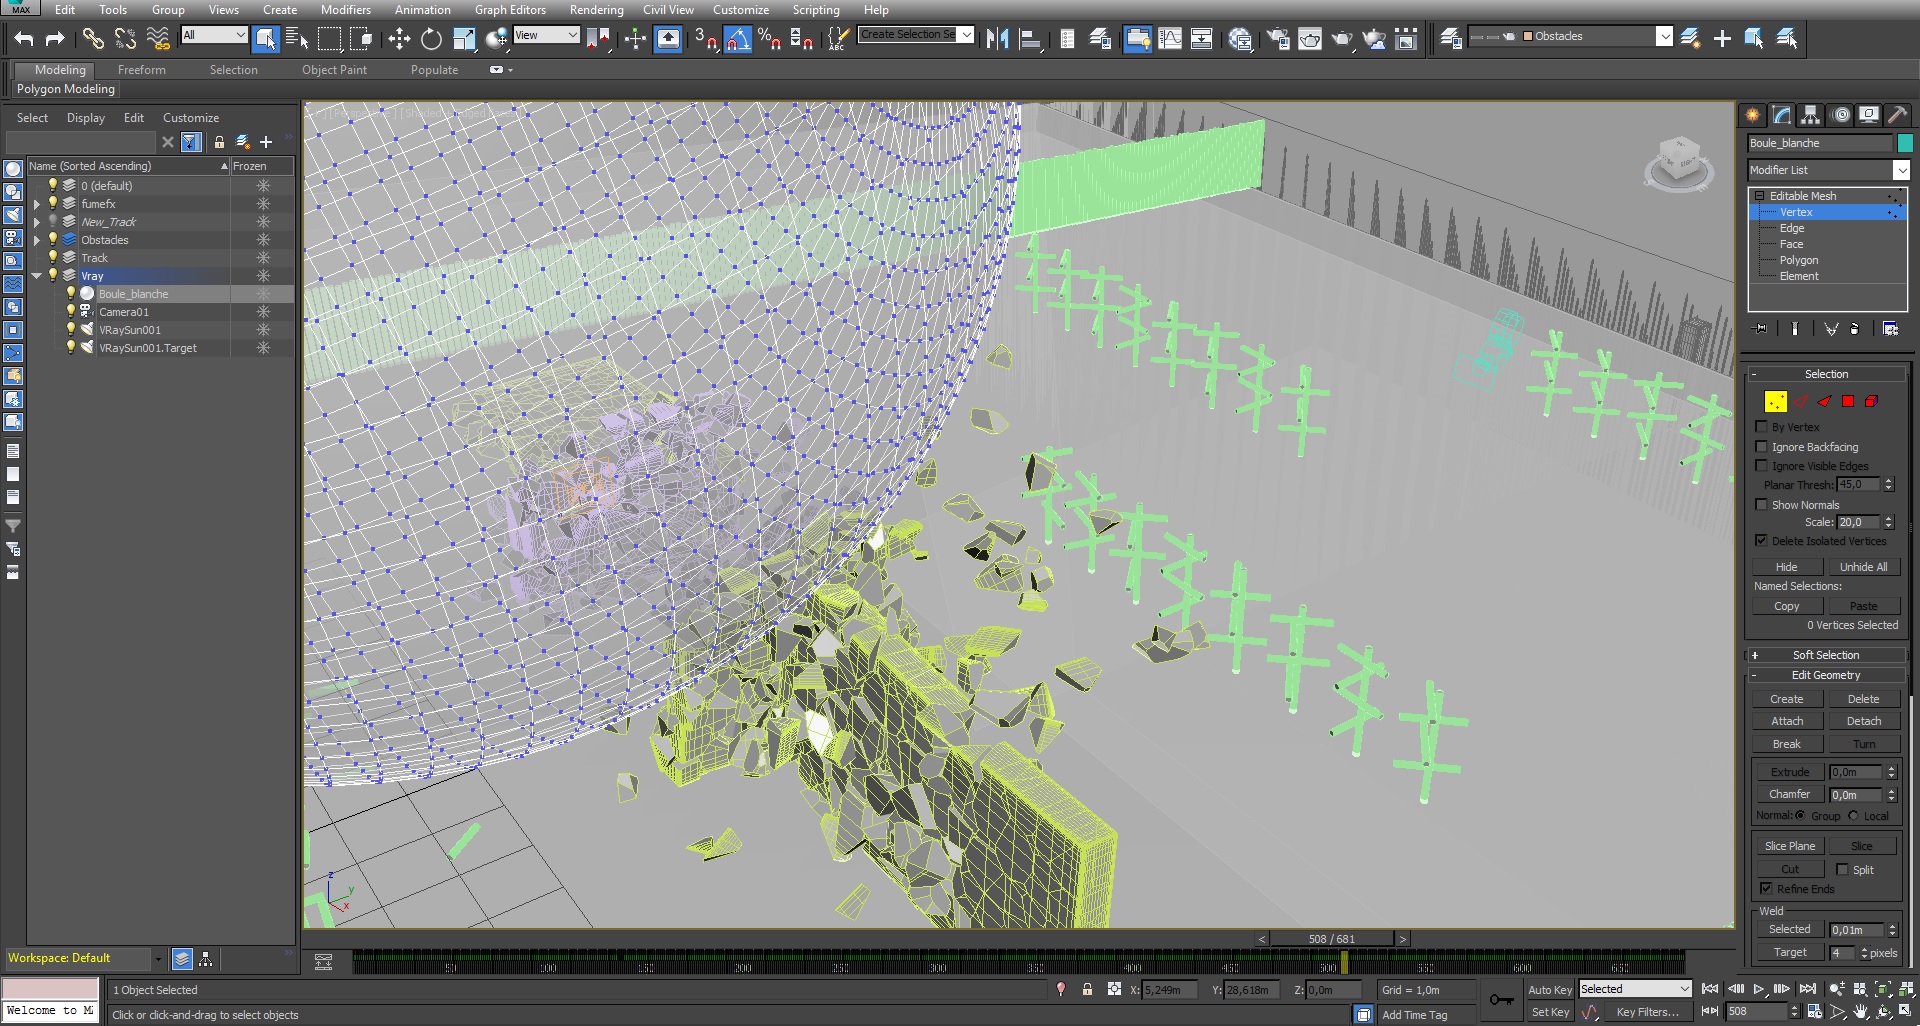Open the Workspace: Default dropdown arrow
Screen dimensions: 1920x1026
click(x=158, y=959)
